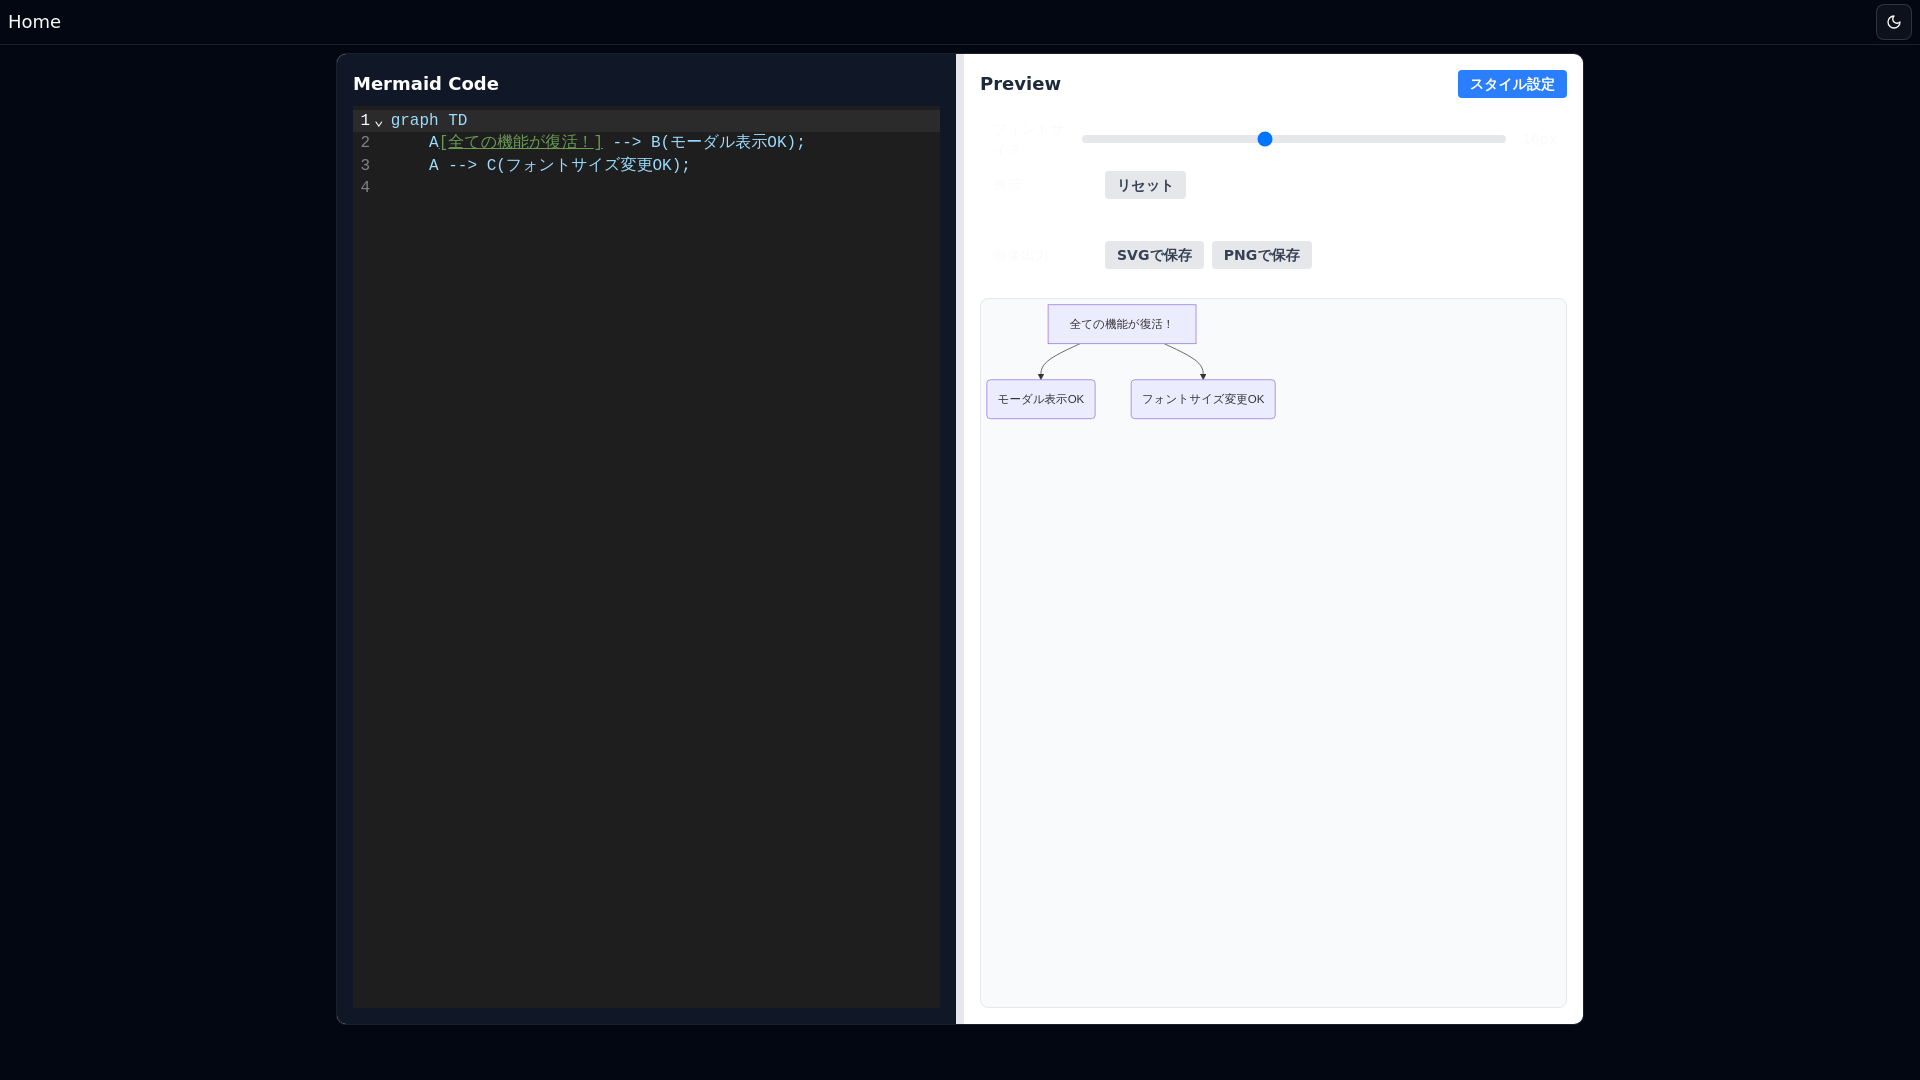This screenshot has width=1920, height=1080.
Task: Click the 画像出力 label
Action: click(1020, 255)
